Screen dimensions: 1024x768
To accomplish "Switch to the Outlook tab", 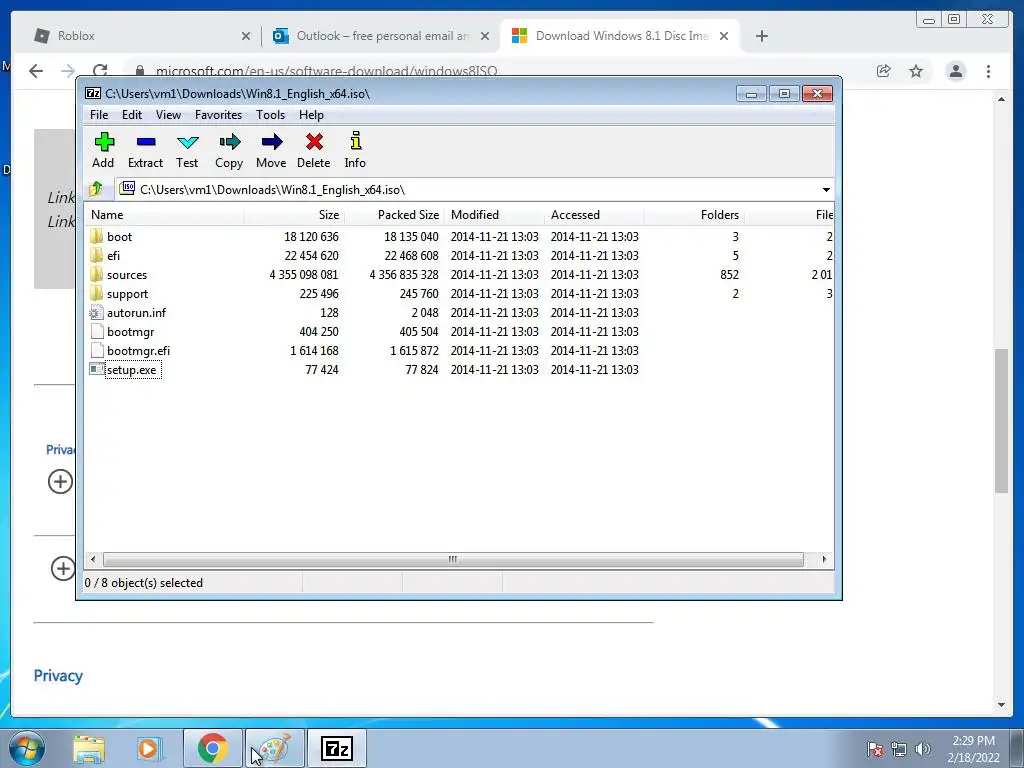I will click(380, 36).
